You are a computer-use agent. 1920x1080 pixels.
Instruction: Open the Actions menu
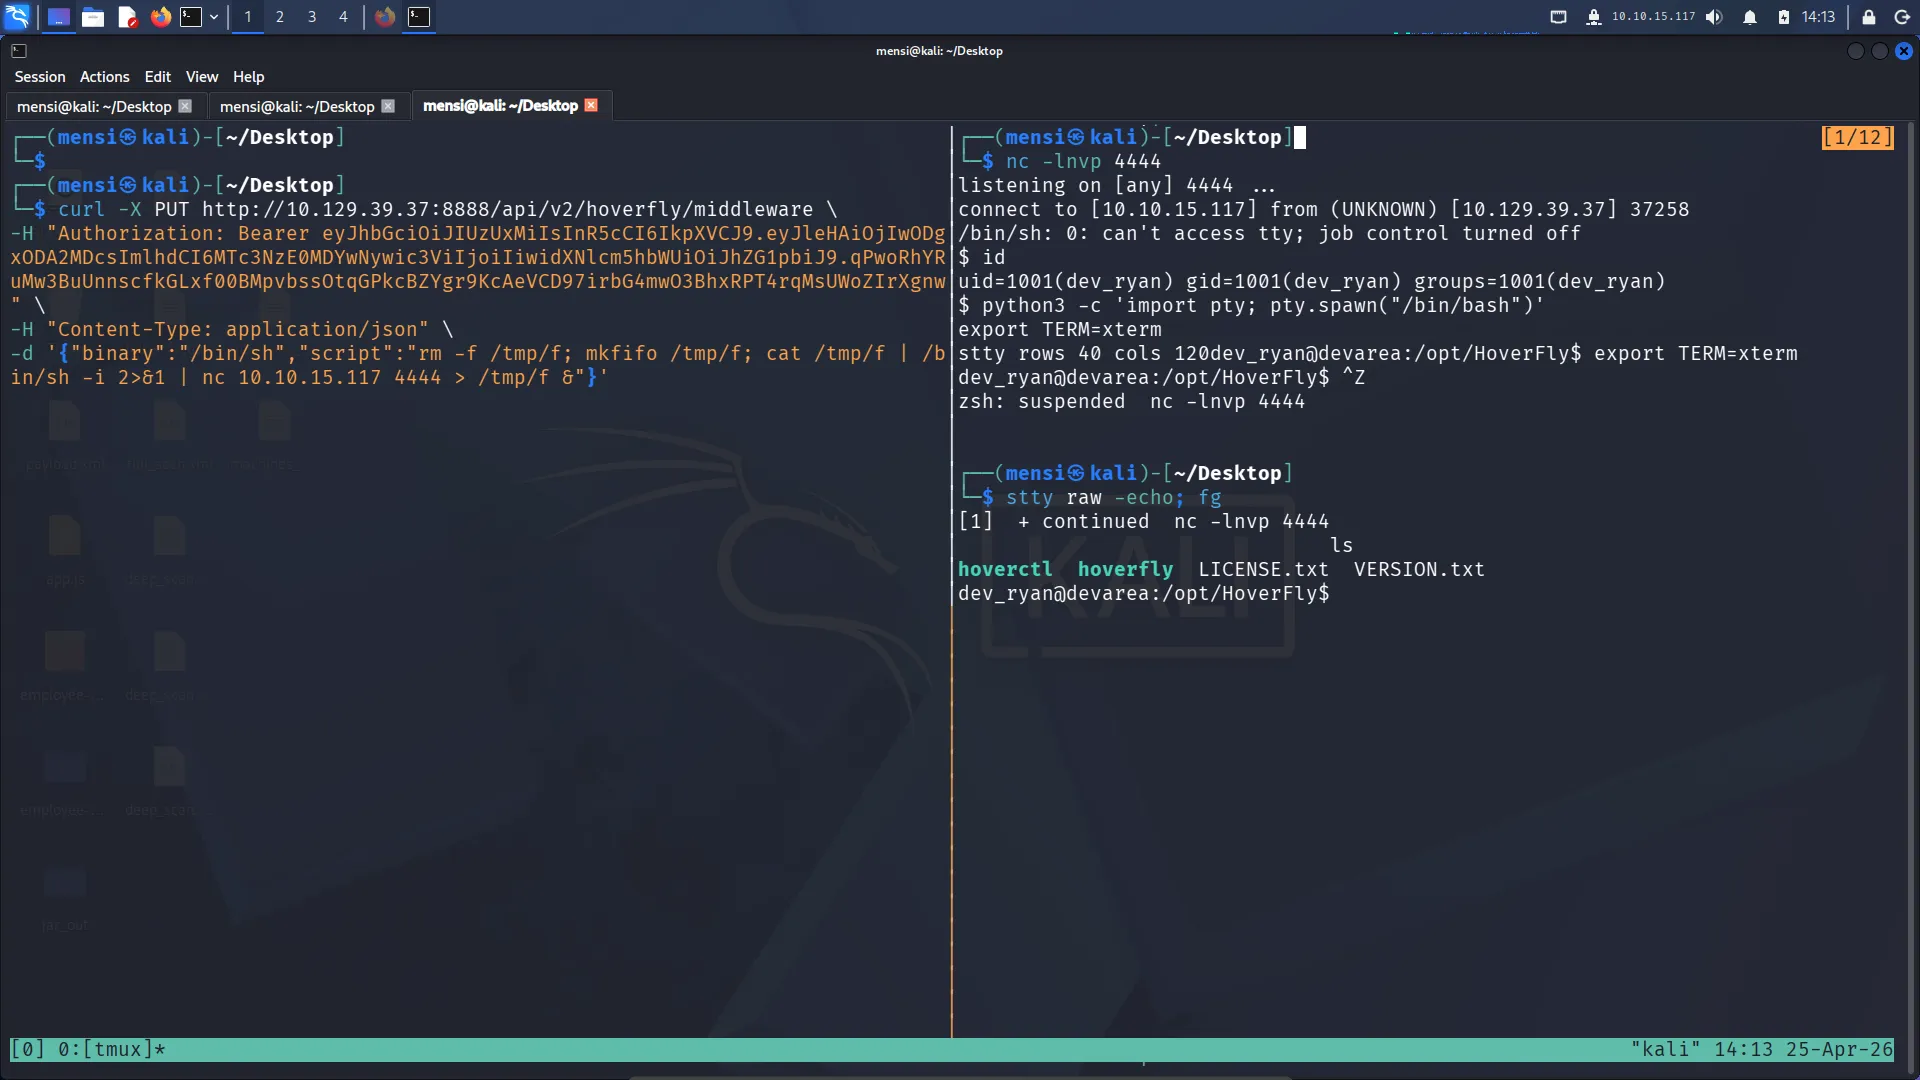click(105, 77)
